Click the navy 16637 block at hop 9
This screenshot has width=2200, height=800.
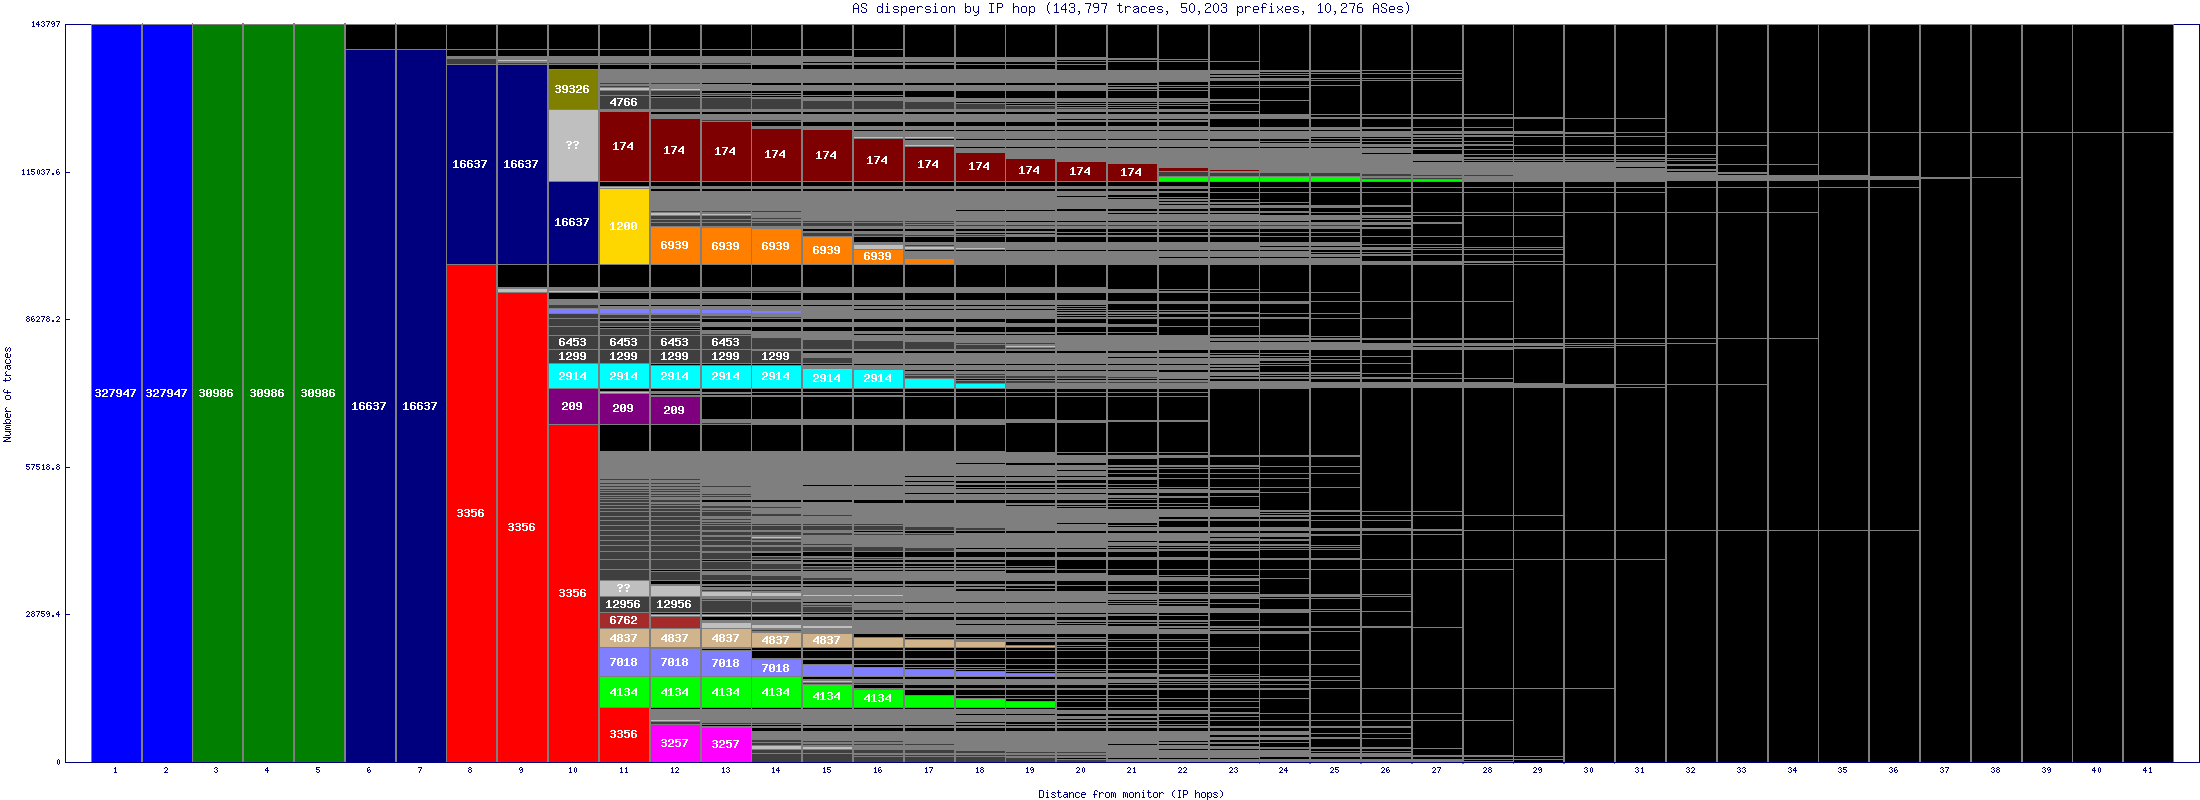pyautogui.click(x=522, y=164)
